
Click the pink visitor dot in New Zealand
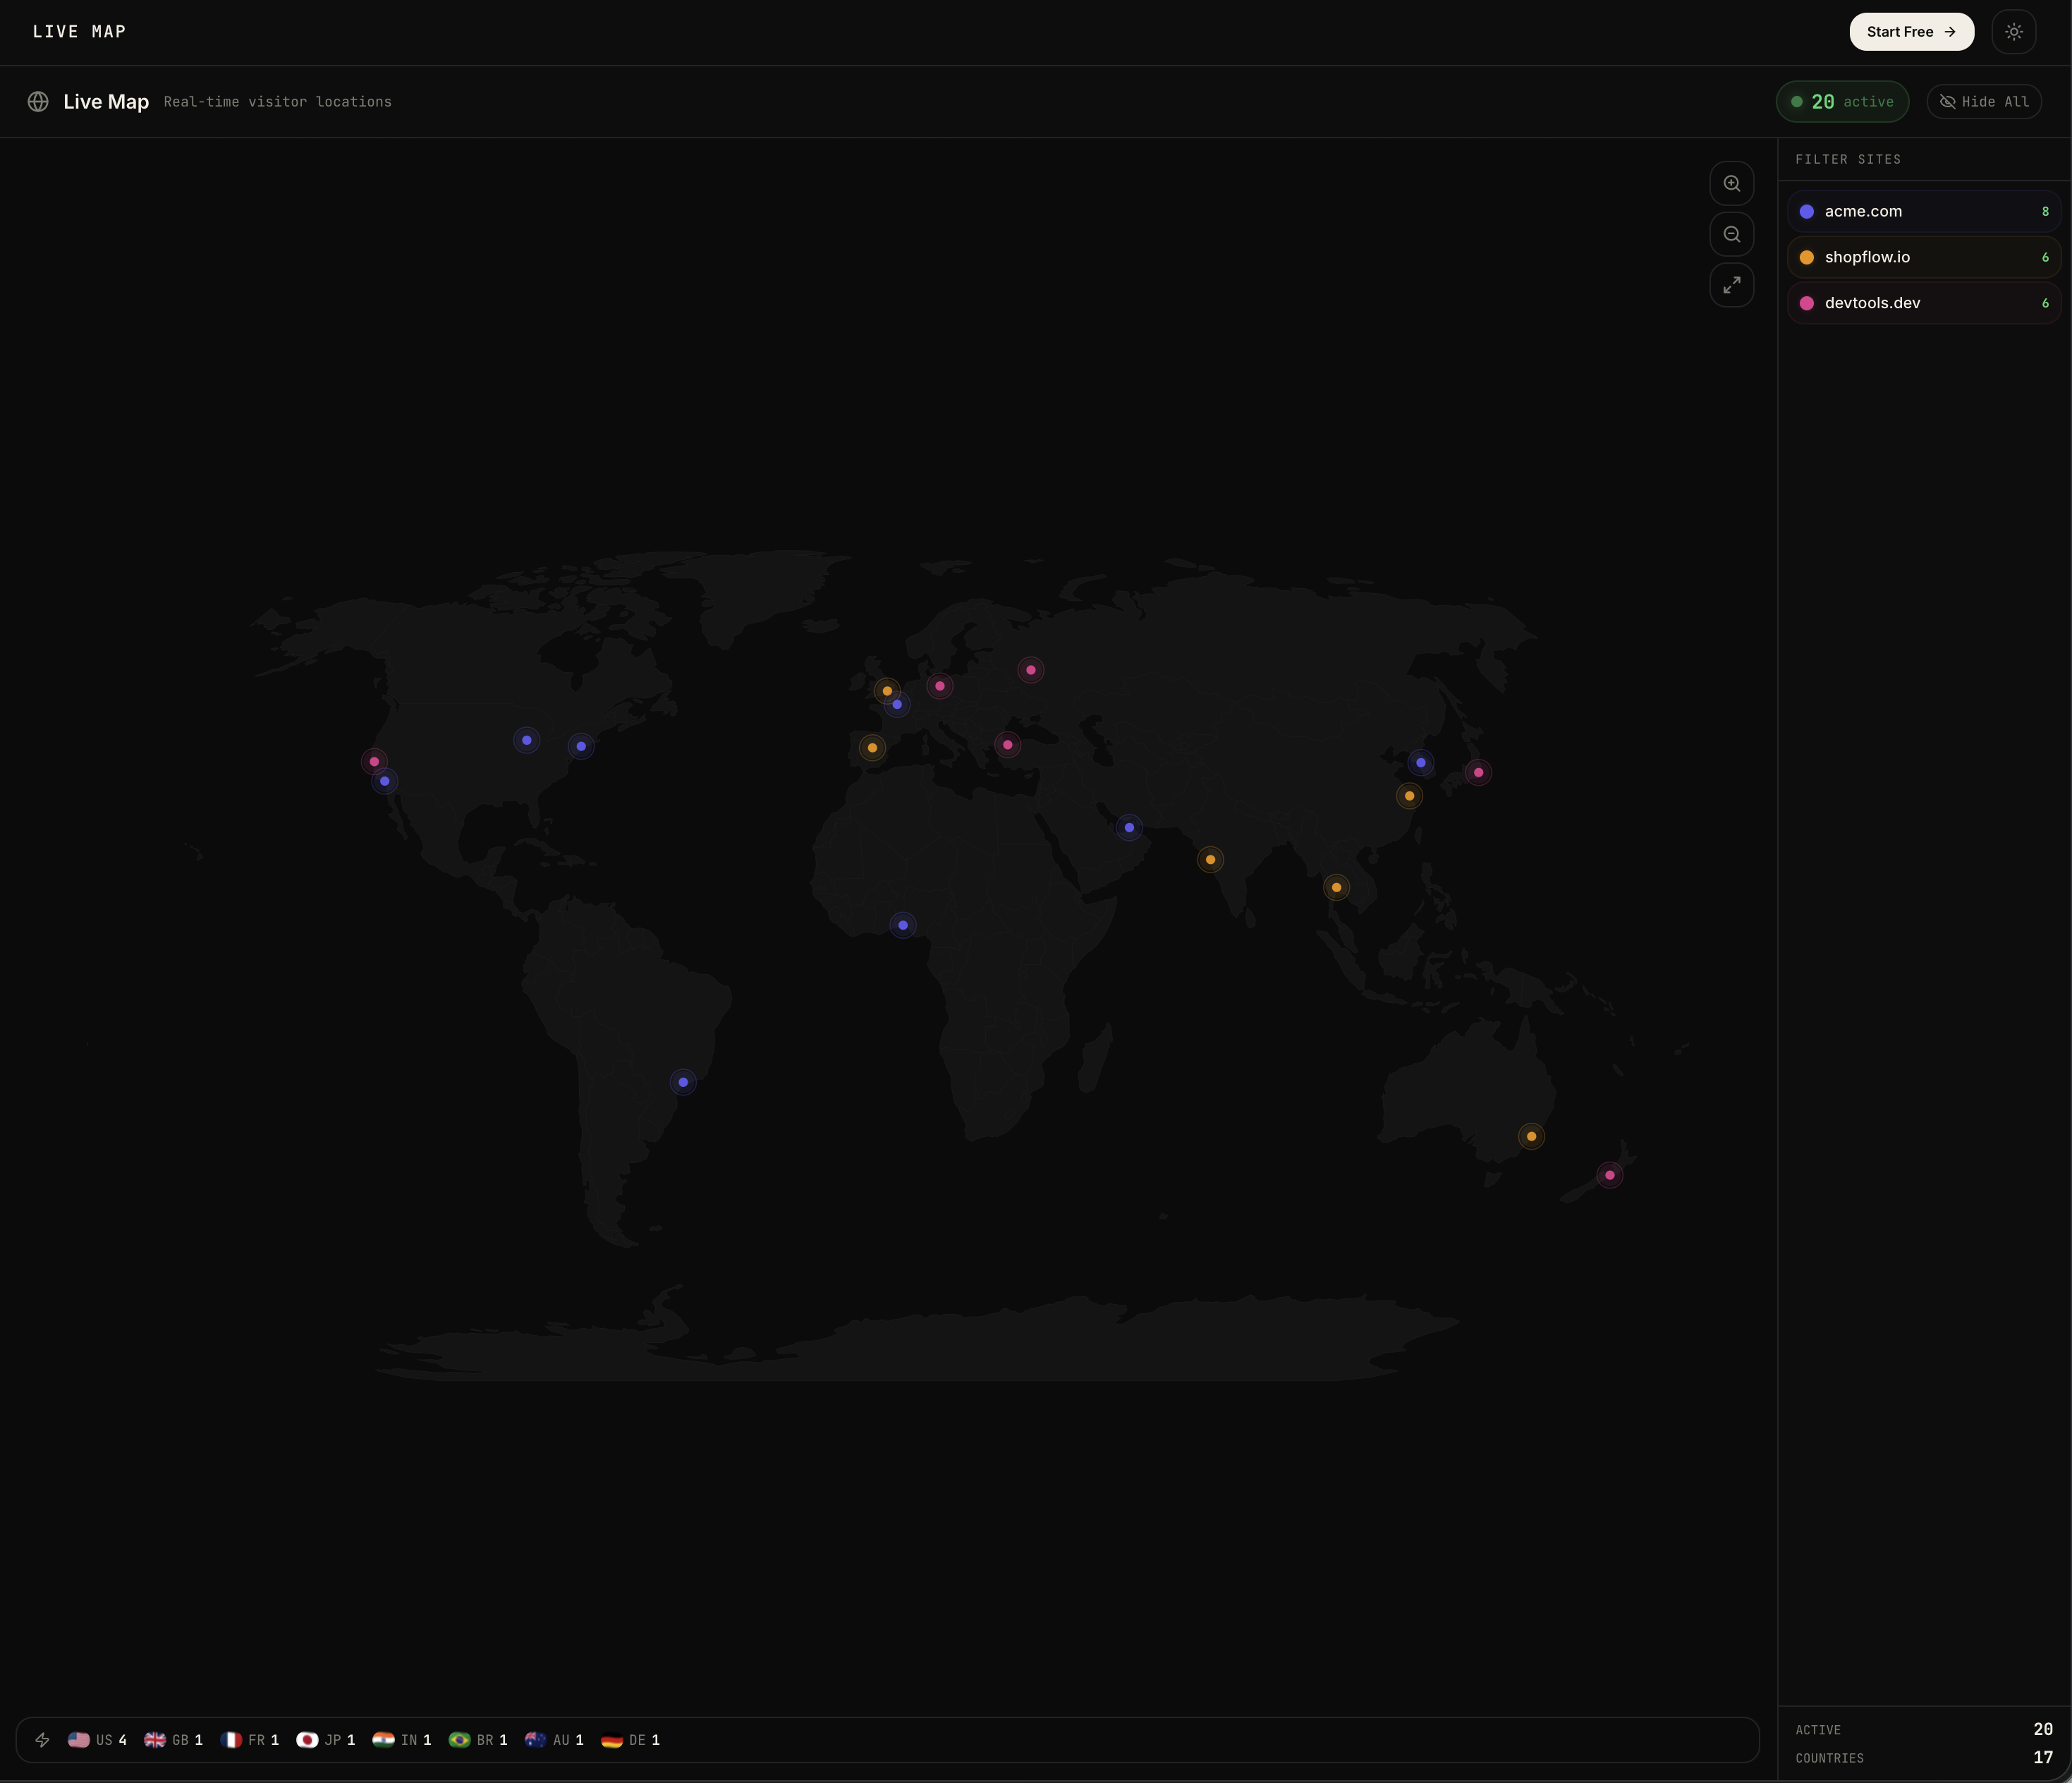pos(1609,1175)
